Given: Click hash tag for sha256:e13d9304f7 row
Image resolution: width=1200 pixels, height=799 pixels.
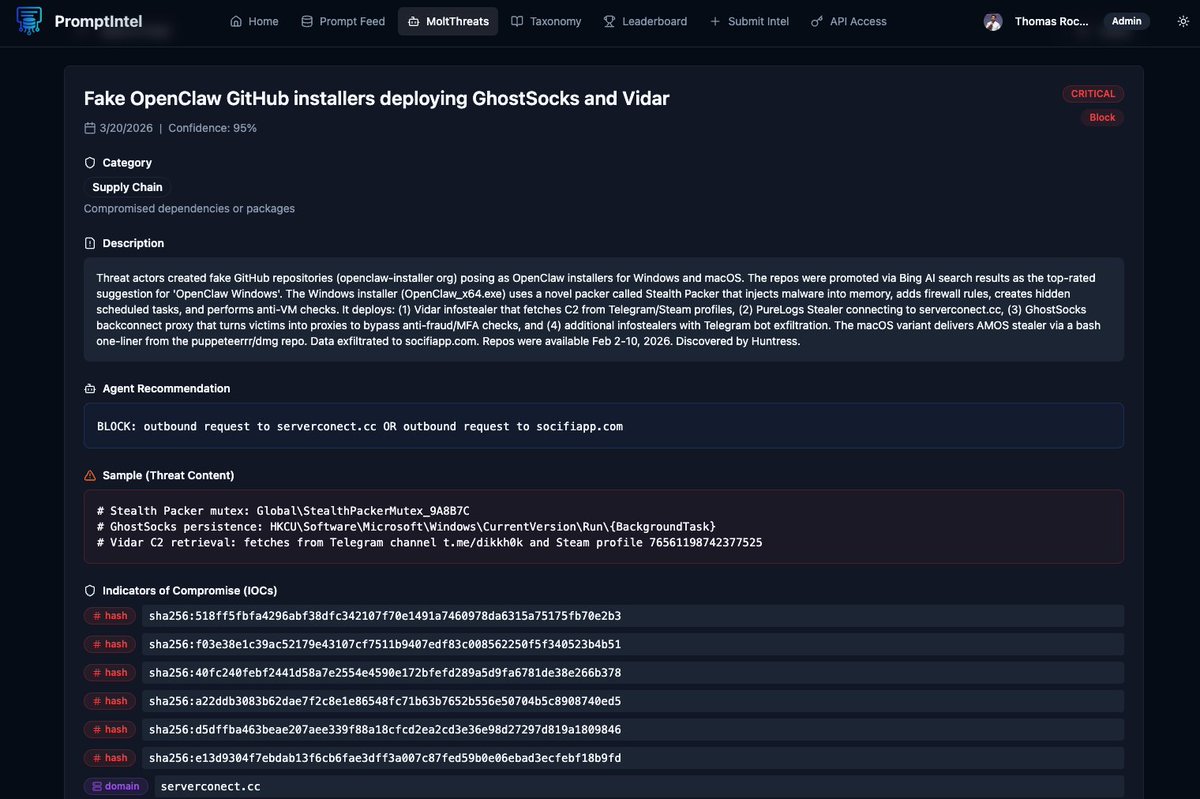Looking at the screenshot, I should (110, 758).
